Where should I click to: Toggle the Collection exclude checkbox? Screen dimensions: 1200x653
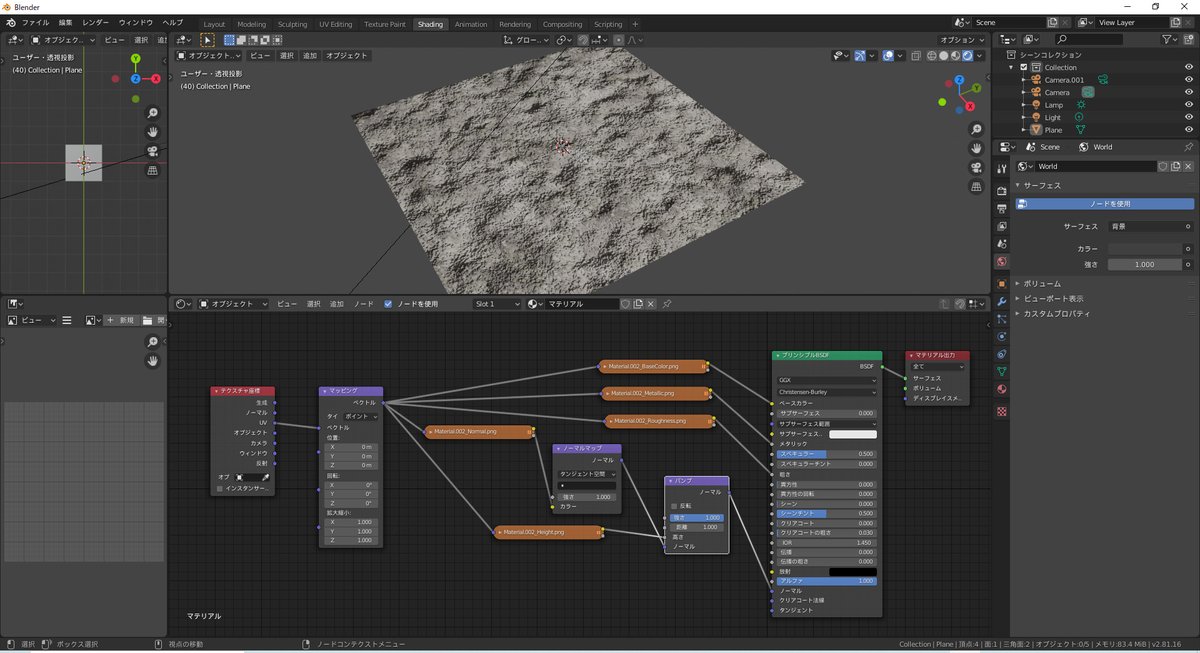pos(1023,67)
